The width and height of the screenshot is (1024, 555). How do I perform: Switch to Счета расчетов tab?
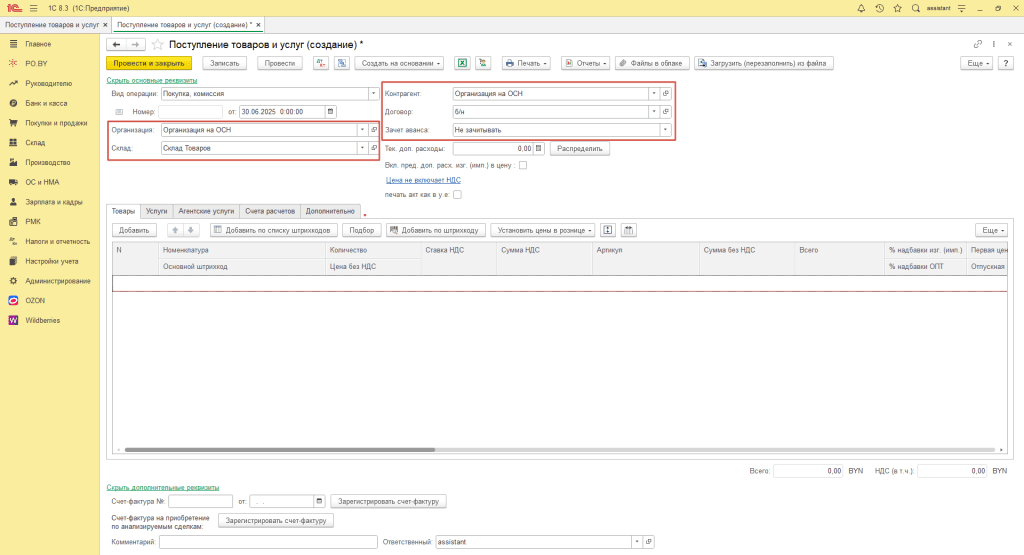point(270,212)
